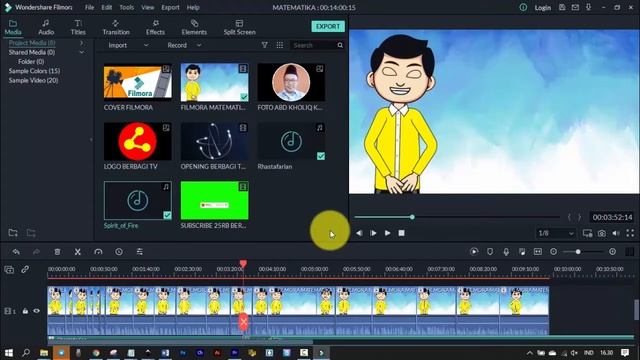Switch to the Split Screen tab
This screenshot has height=360, width=640.
240,27
